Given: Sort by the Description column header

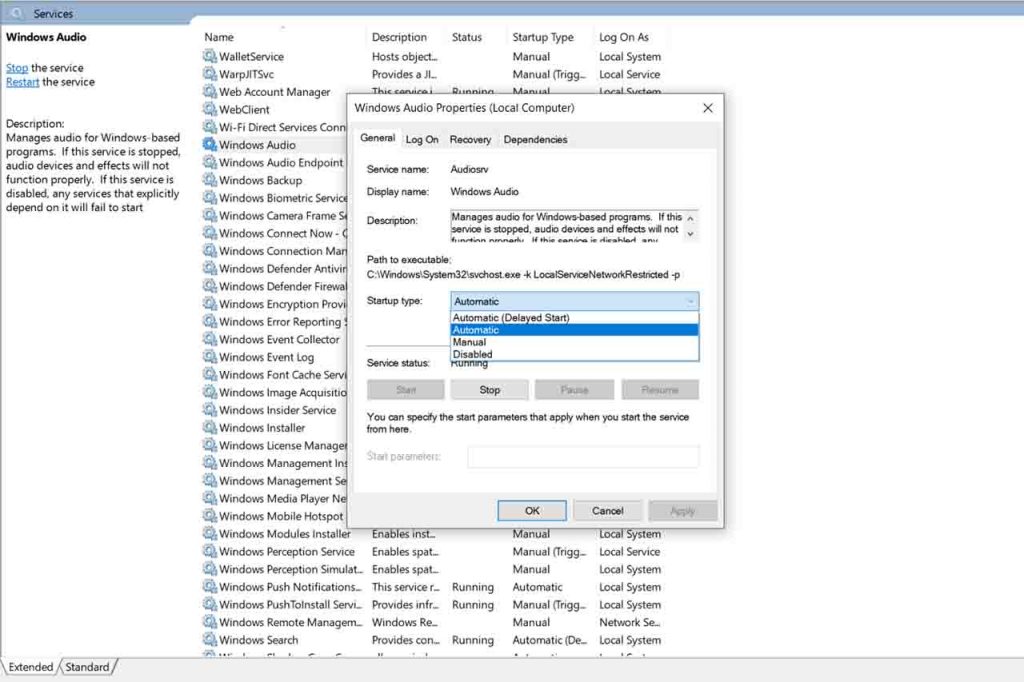Looking at the screenshot, I should click(399, 37).
